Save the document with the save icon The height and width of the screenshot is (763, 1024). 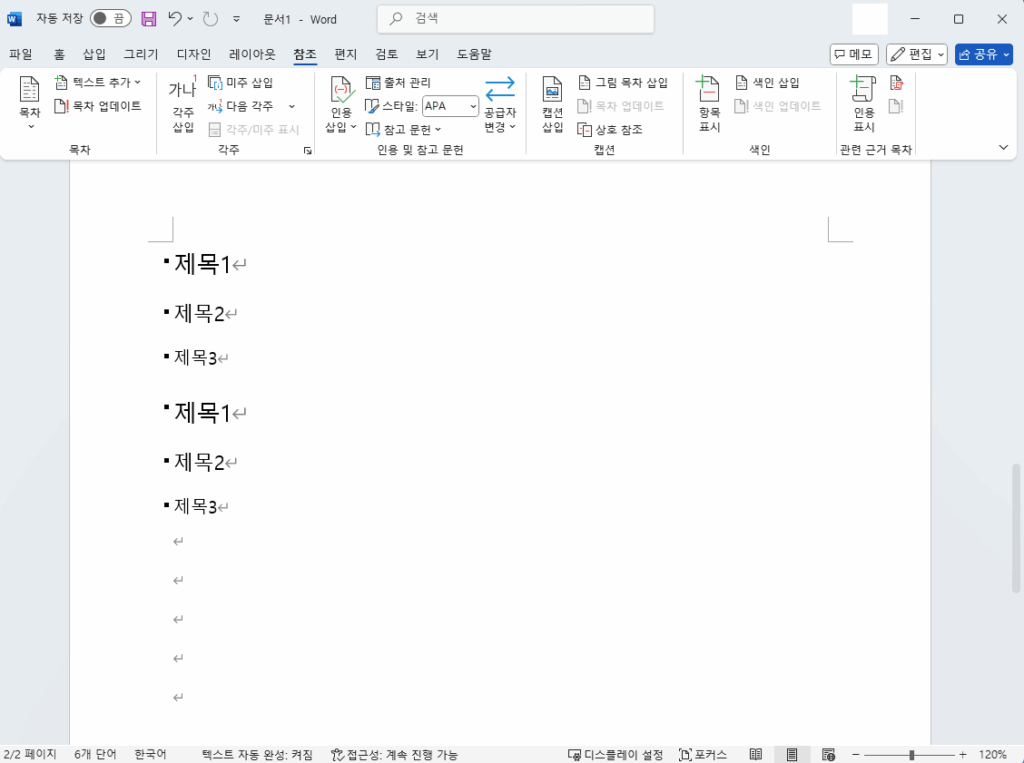coord(148,19)
